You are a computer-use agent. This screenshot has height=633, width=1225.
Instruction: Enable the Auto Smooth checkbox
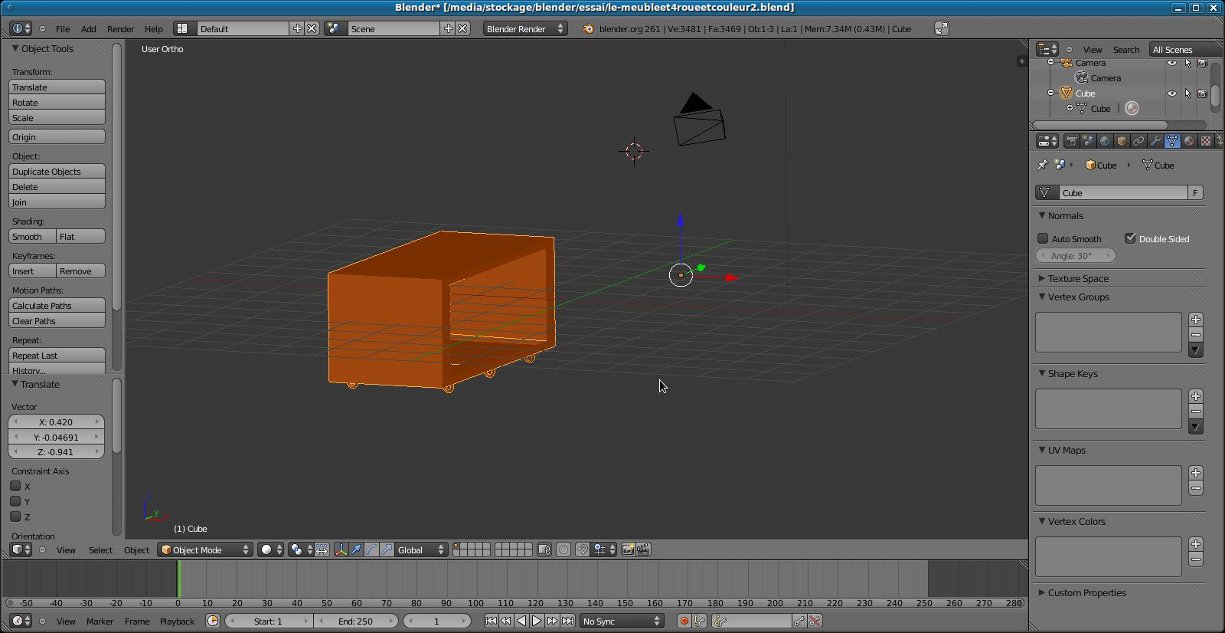click(1043, 239)
